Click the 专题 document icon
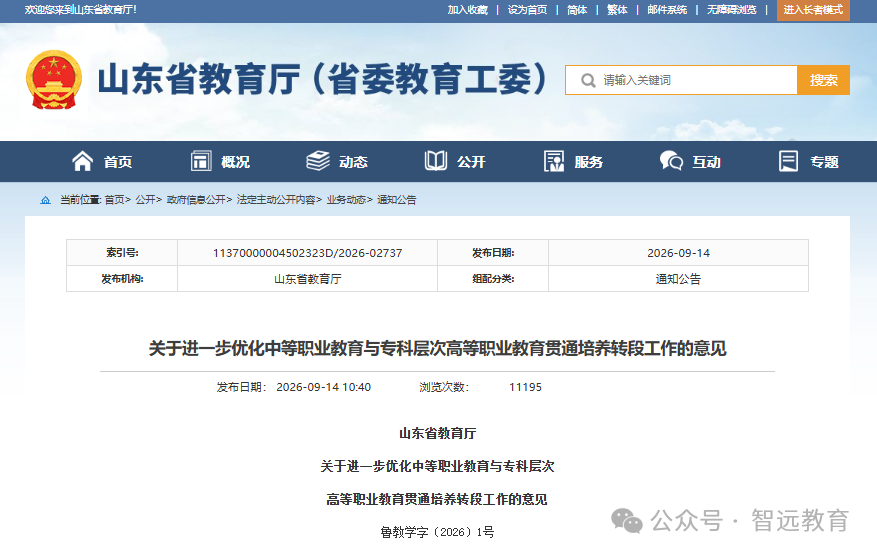Image resolution: width=877 pixels, height=555 pixels. tap(789, 161)
